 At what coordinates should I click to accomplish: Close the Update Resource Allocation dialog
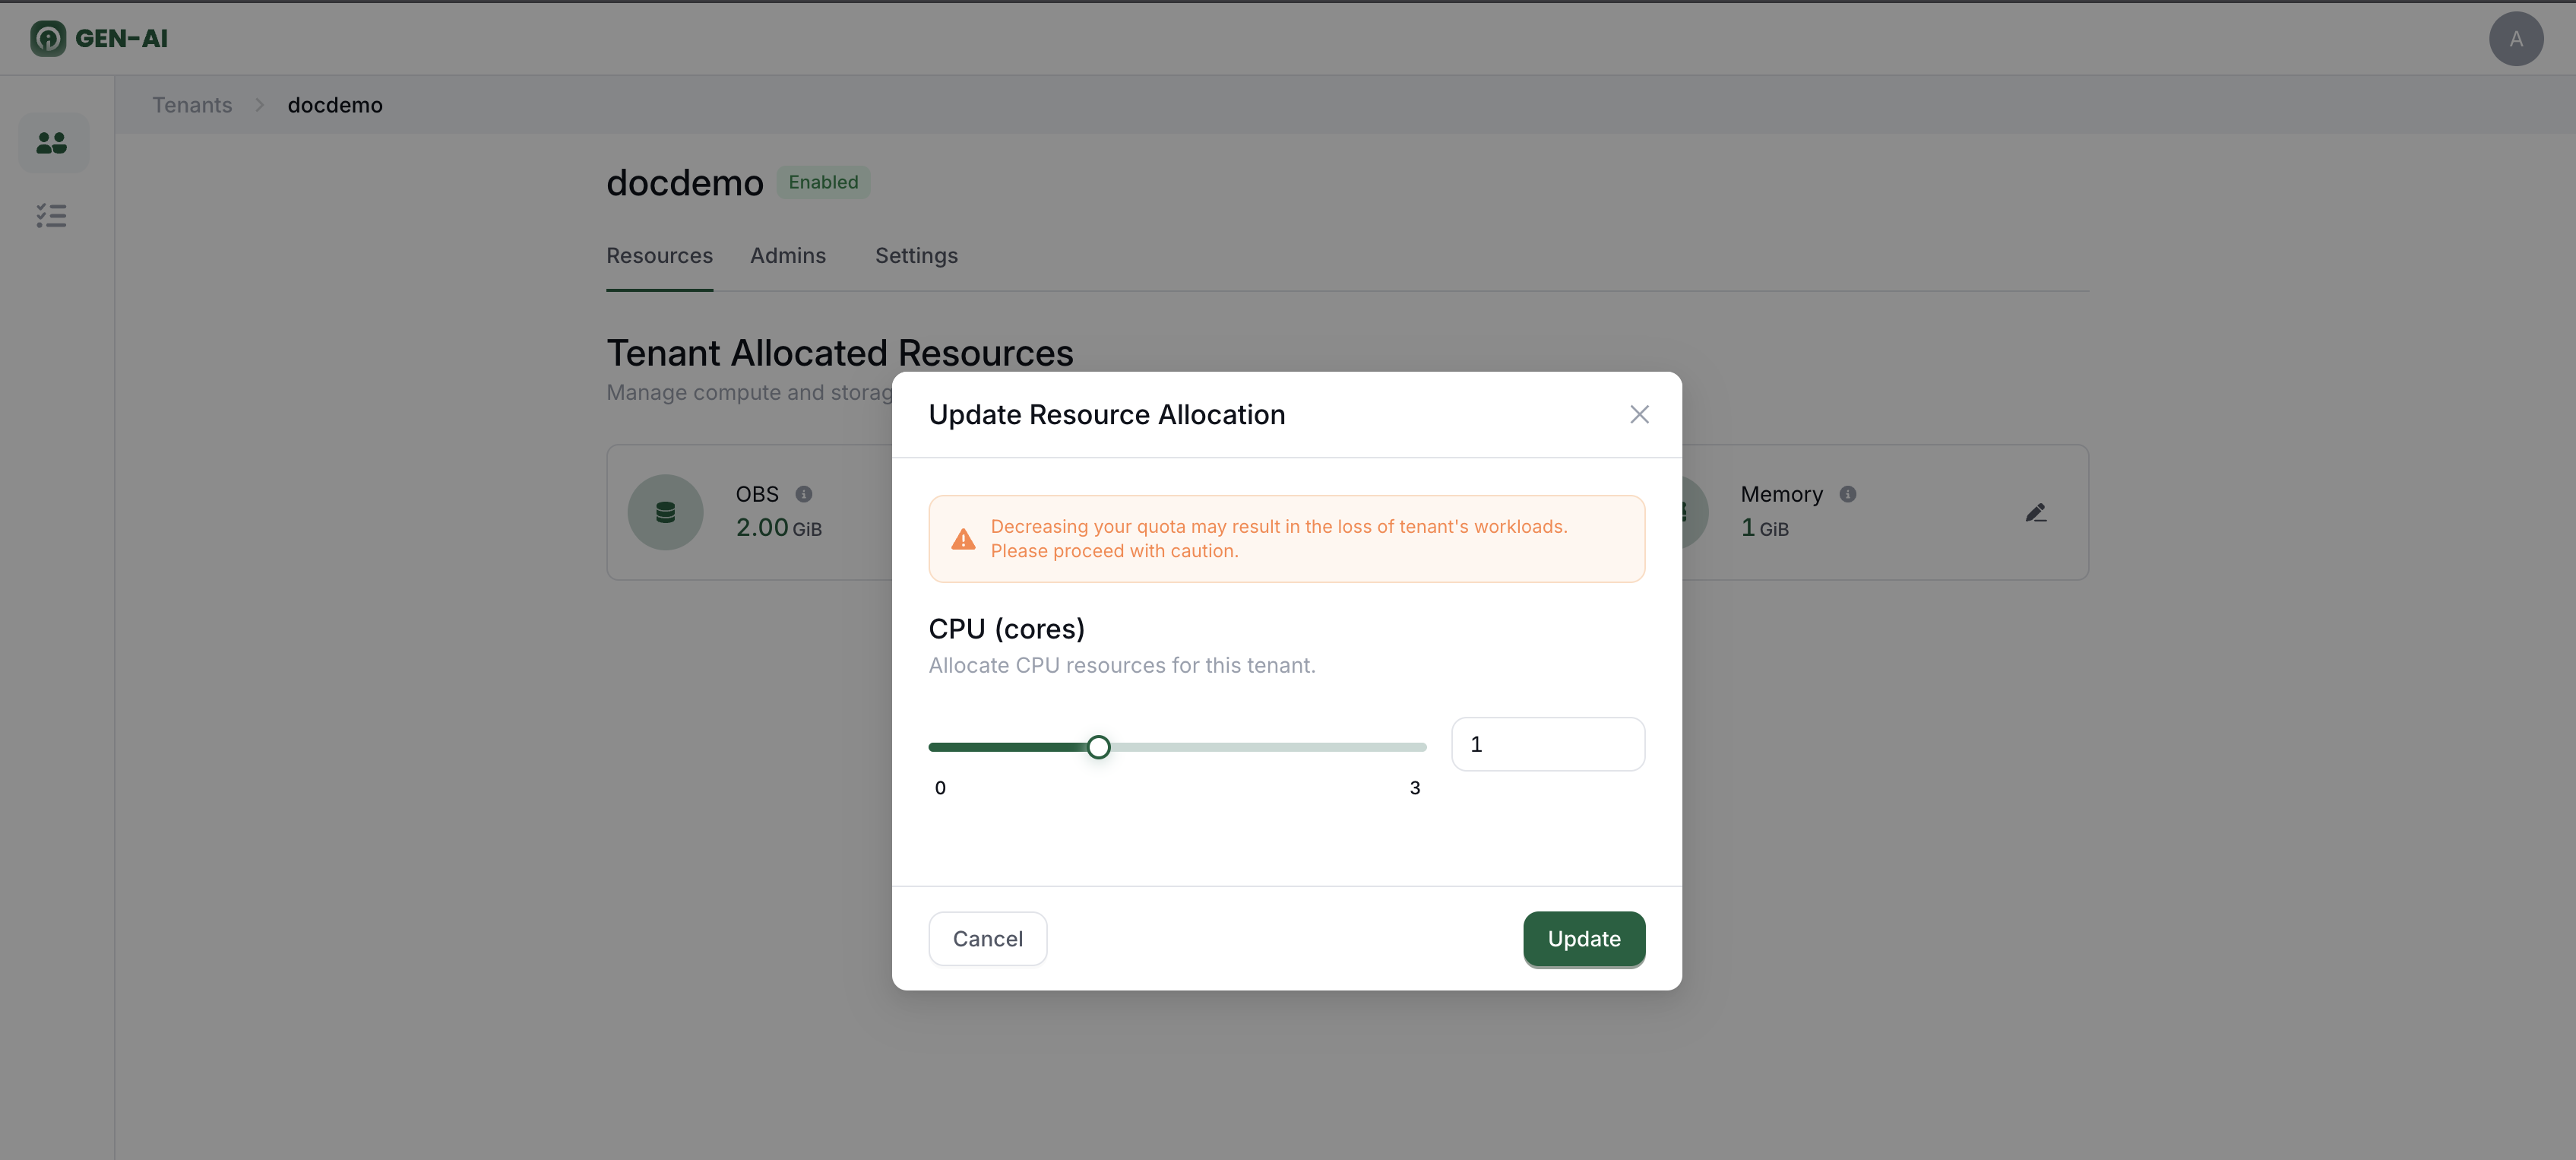tap(1639, 414)
